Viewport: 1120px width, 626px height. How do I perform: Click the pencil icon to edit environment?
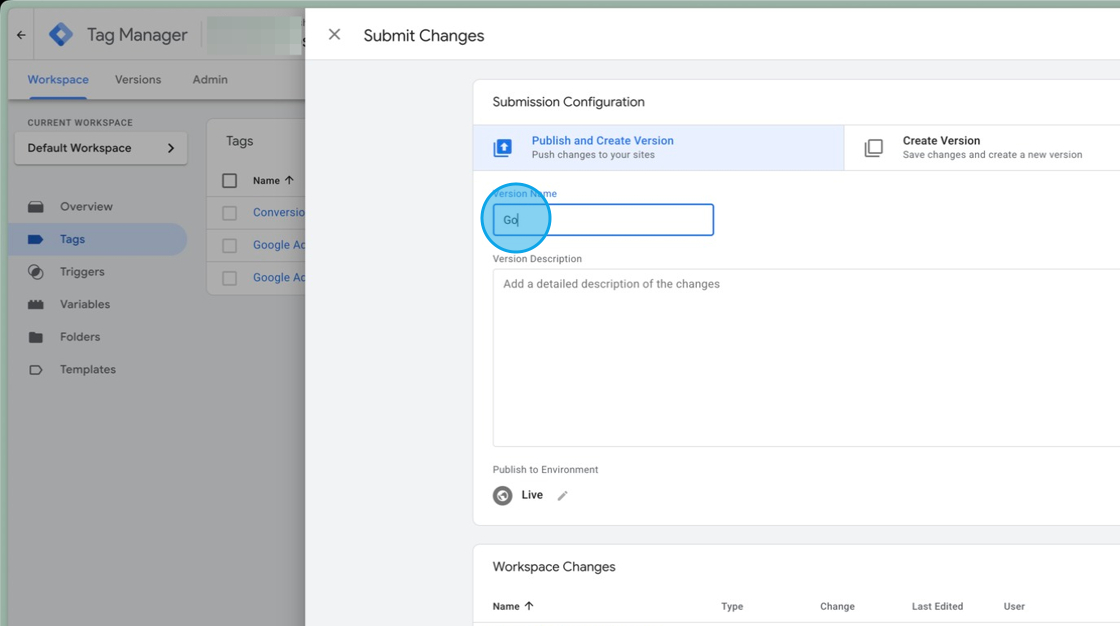click(x=562, y=495)
